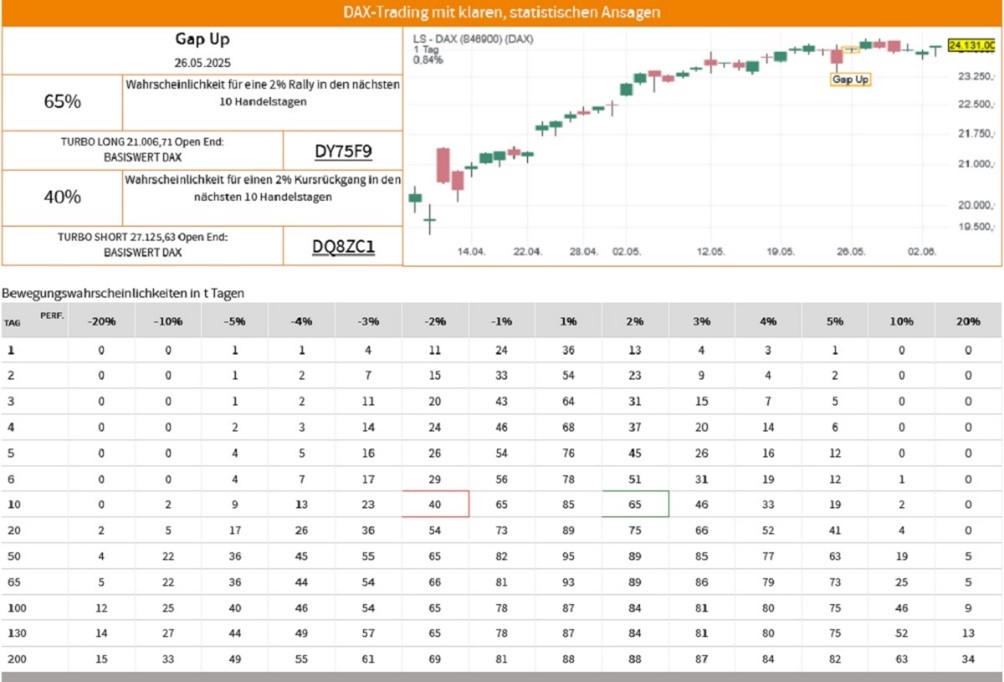Click the date 26.05.2025
This screenshot has width=1004, height=682.
[202, 63]
